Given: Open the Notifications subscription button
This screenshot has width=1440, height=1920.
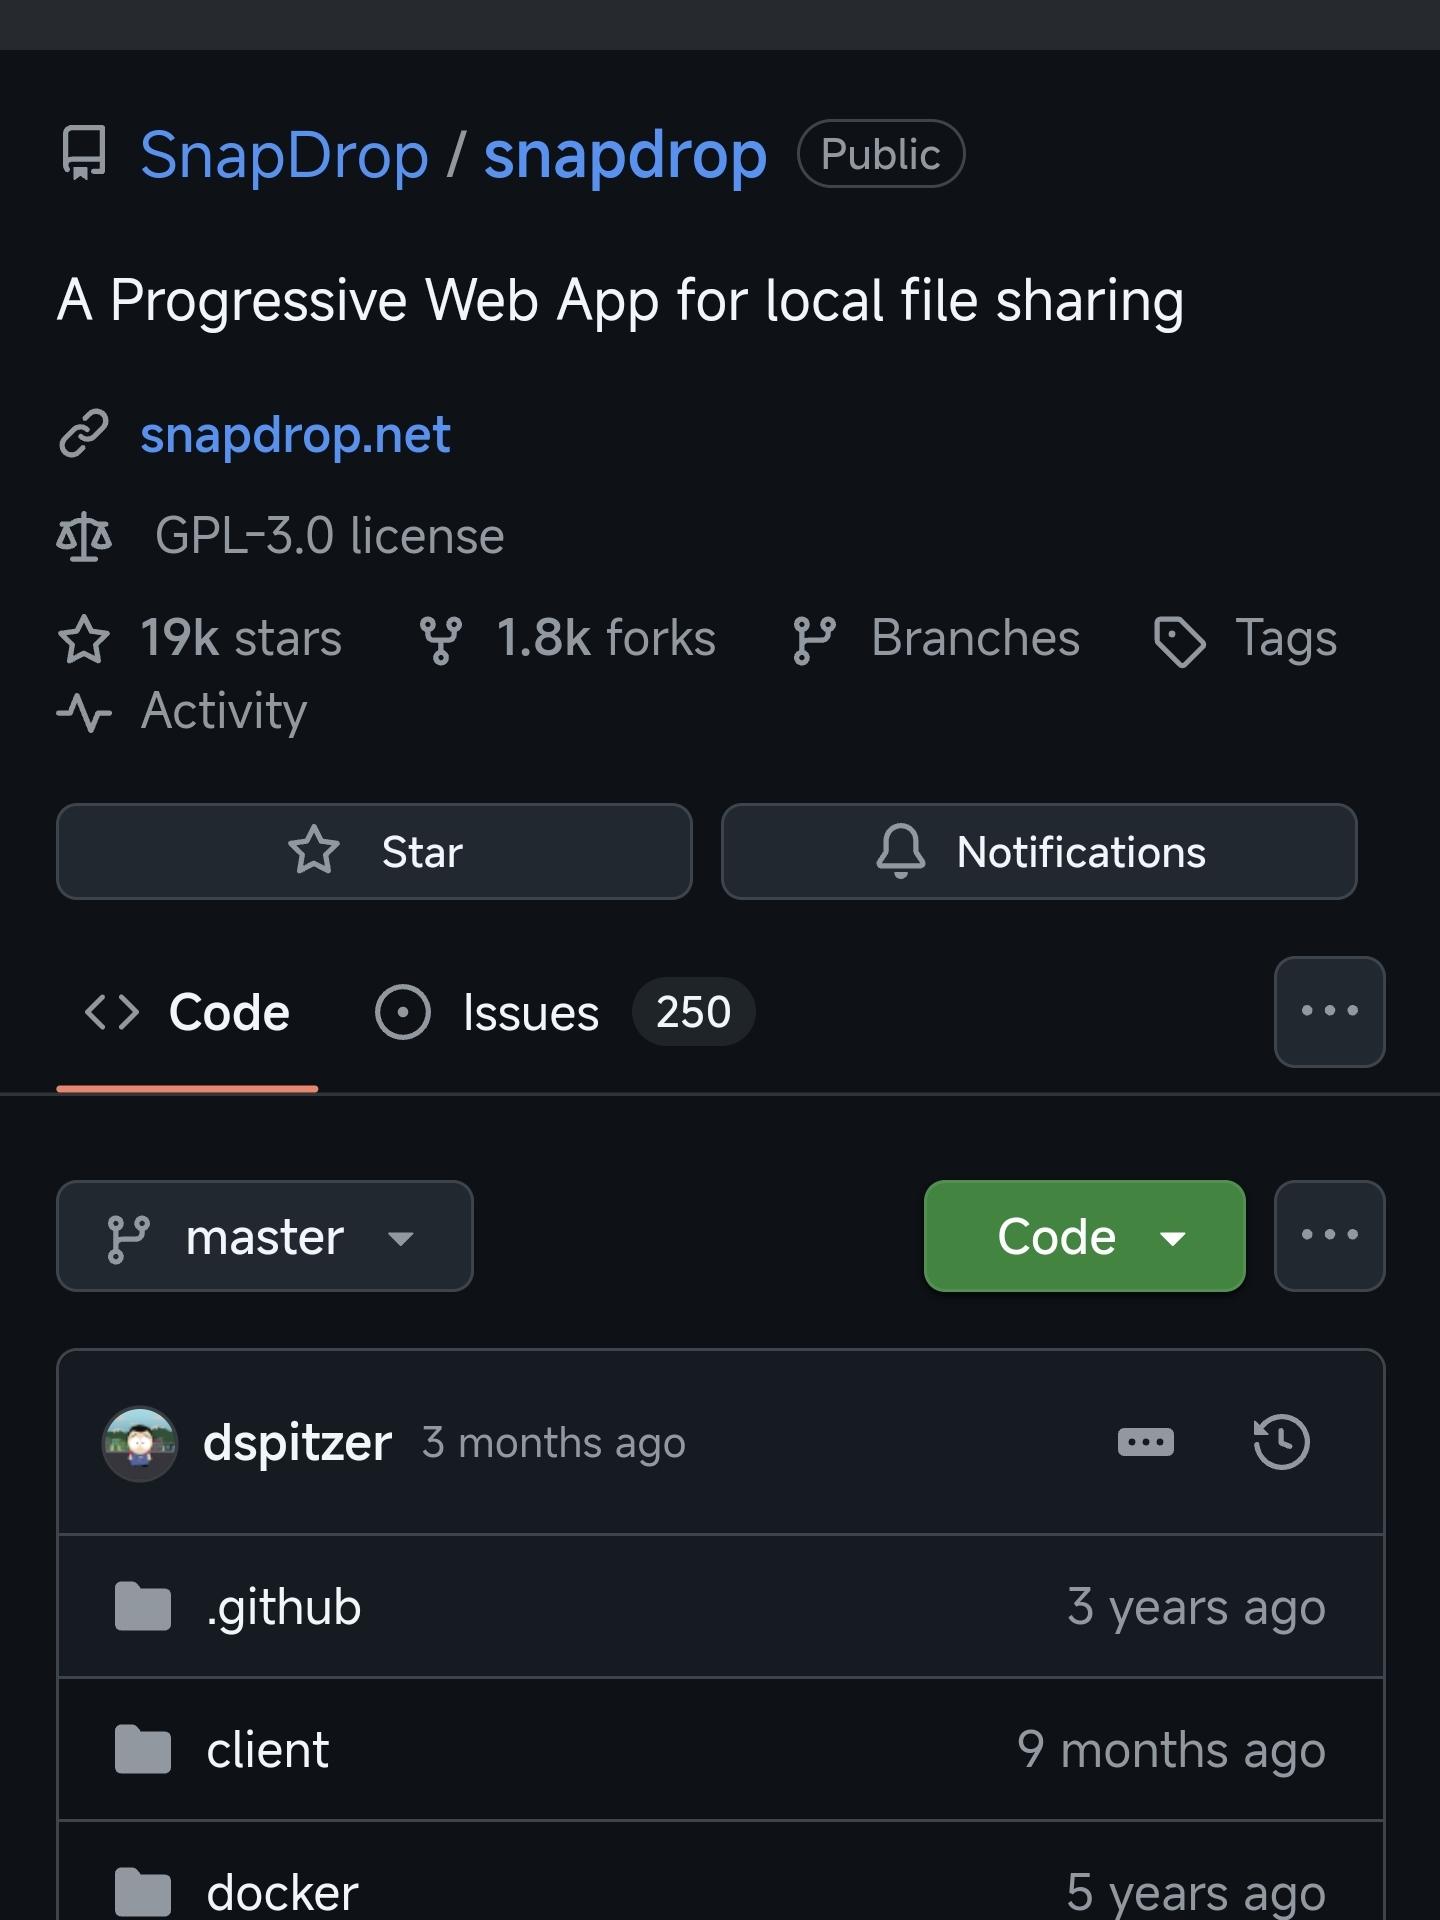Looking at the screenshot, I should pos(1039,852).
